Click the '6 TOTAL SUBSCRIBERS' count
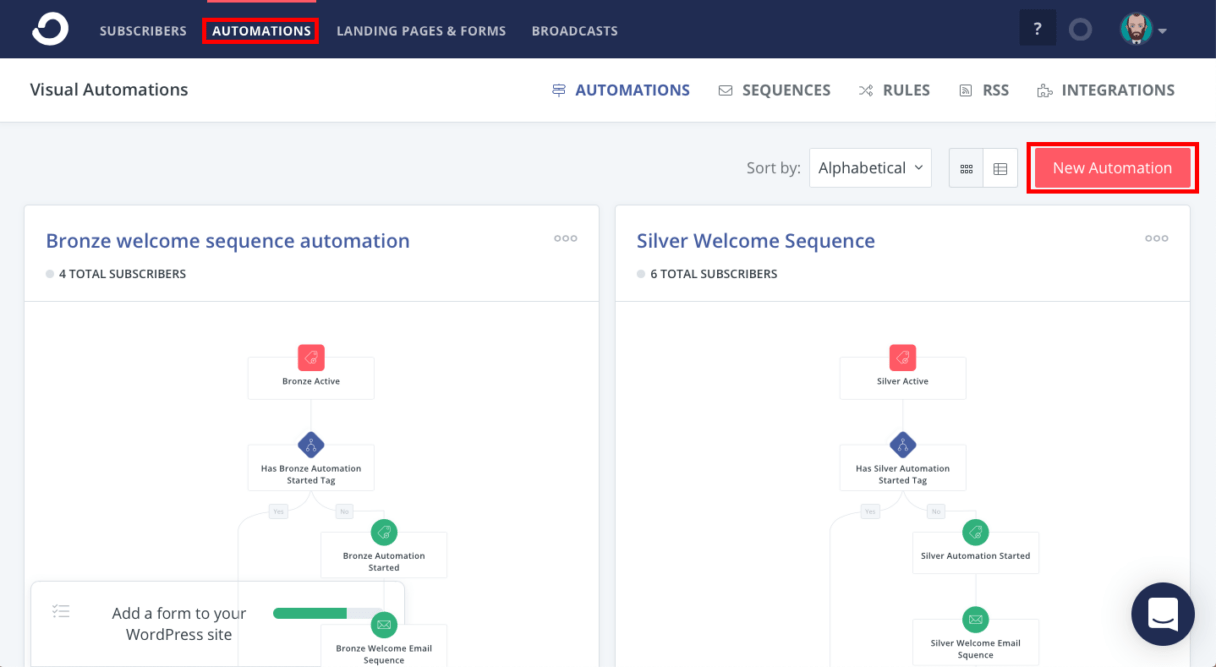The image size is (1216, 667). (x=714, y=274)
